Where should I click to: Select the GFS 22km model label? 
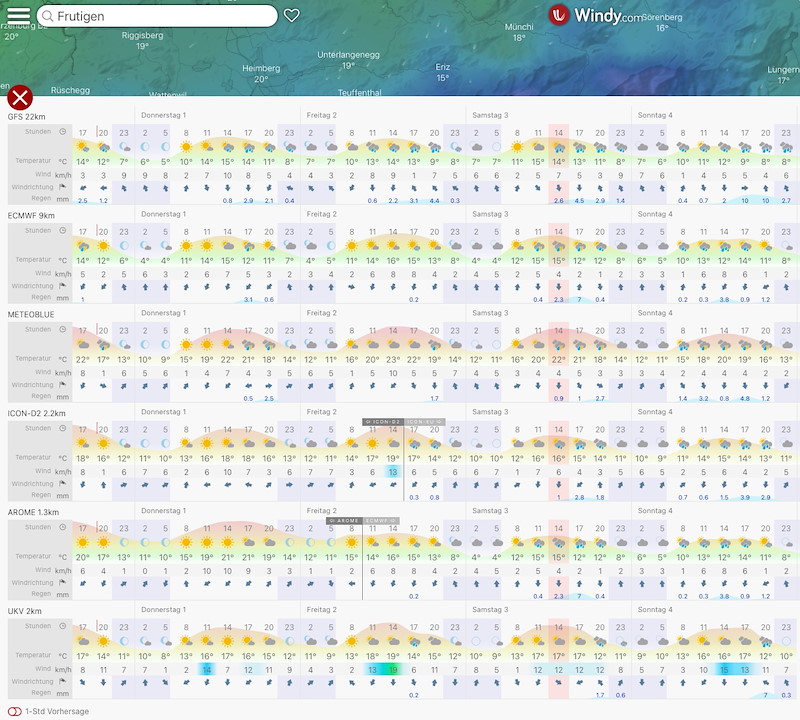click(x=27, y=117)
